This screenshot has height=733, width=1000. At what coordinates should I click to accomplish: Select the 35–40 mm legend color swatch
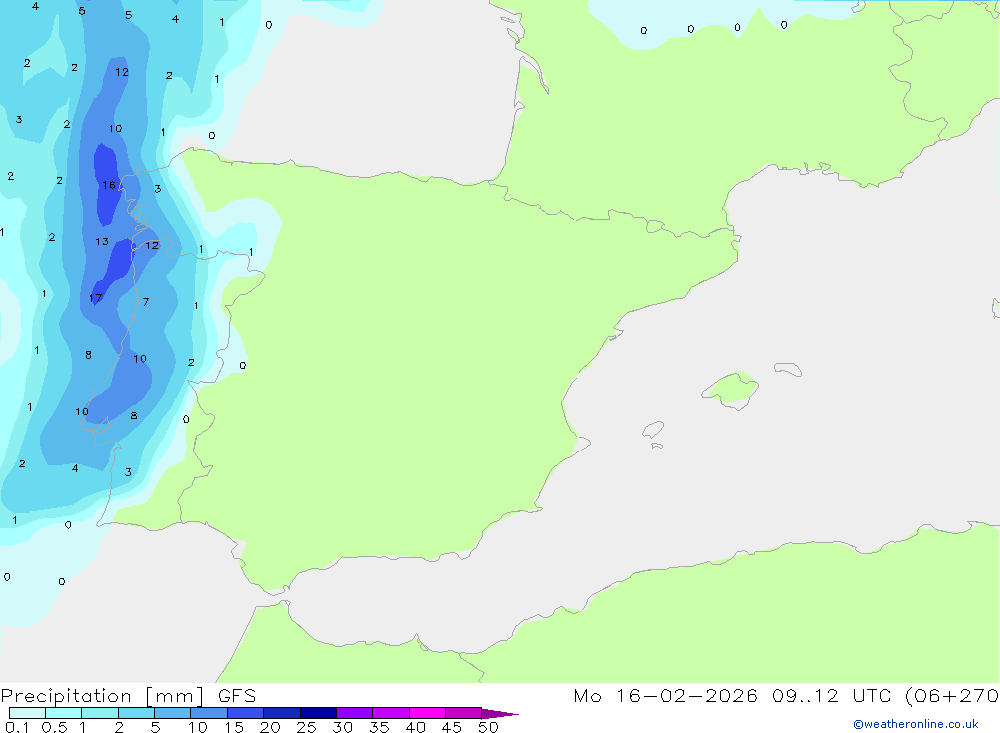(x=390, y=713)
